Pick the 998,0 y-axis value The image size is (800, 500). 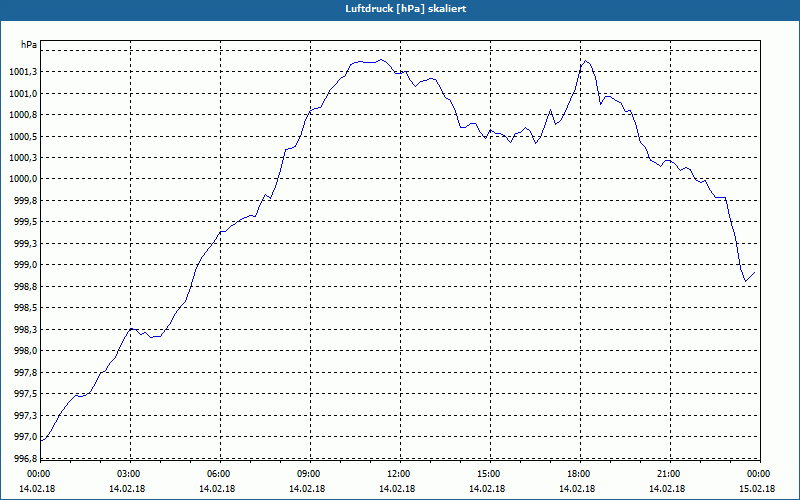(x=25, y=352)
